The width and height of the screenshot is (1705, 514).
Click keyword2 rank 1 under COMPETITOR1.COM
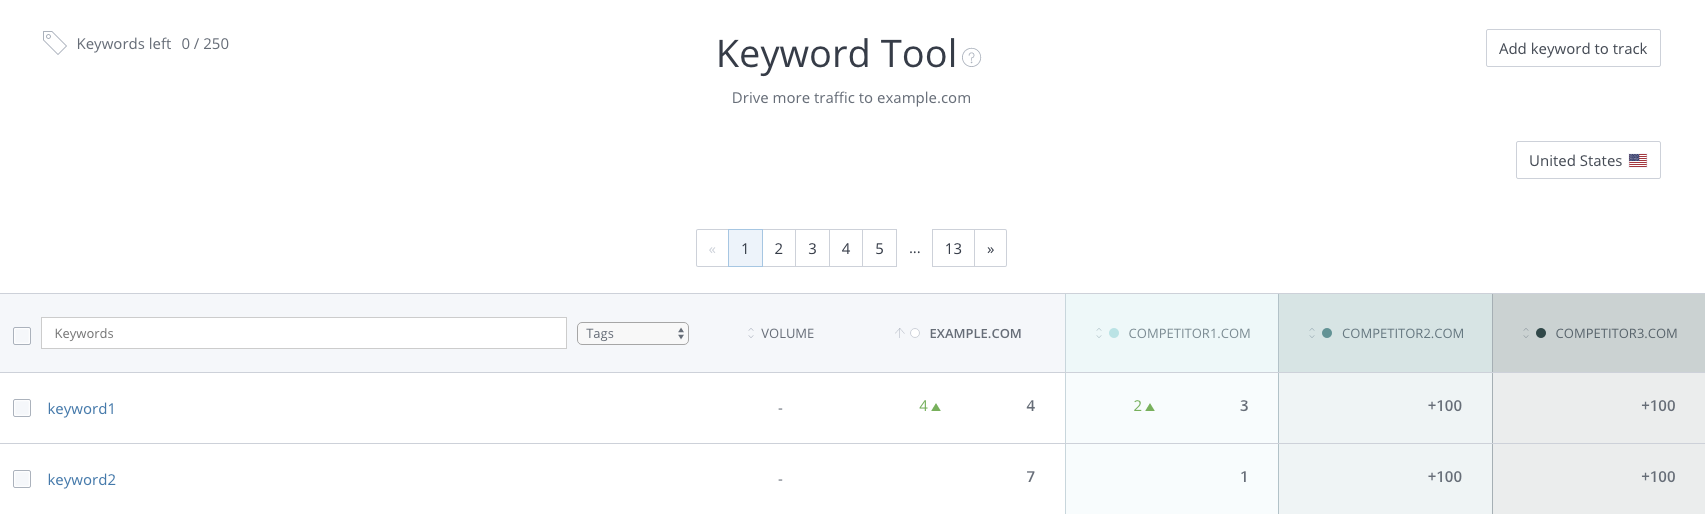tap(1244, 477)
